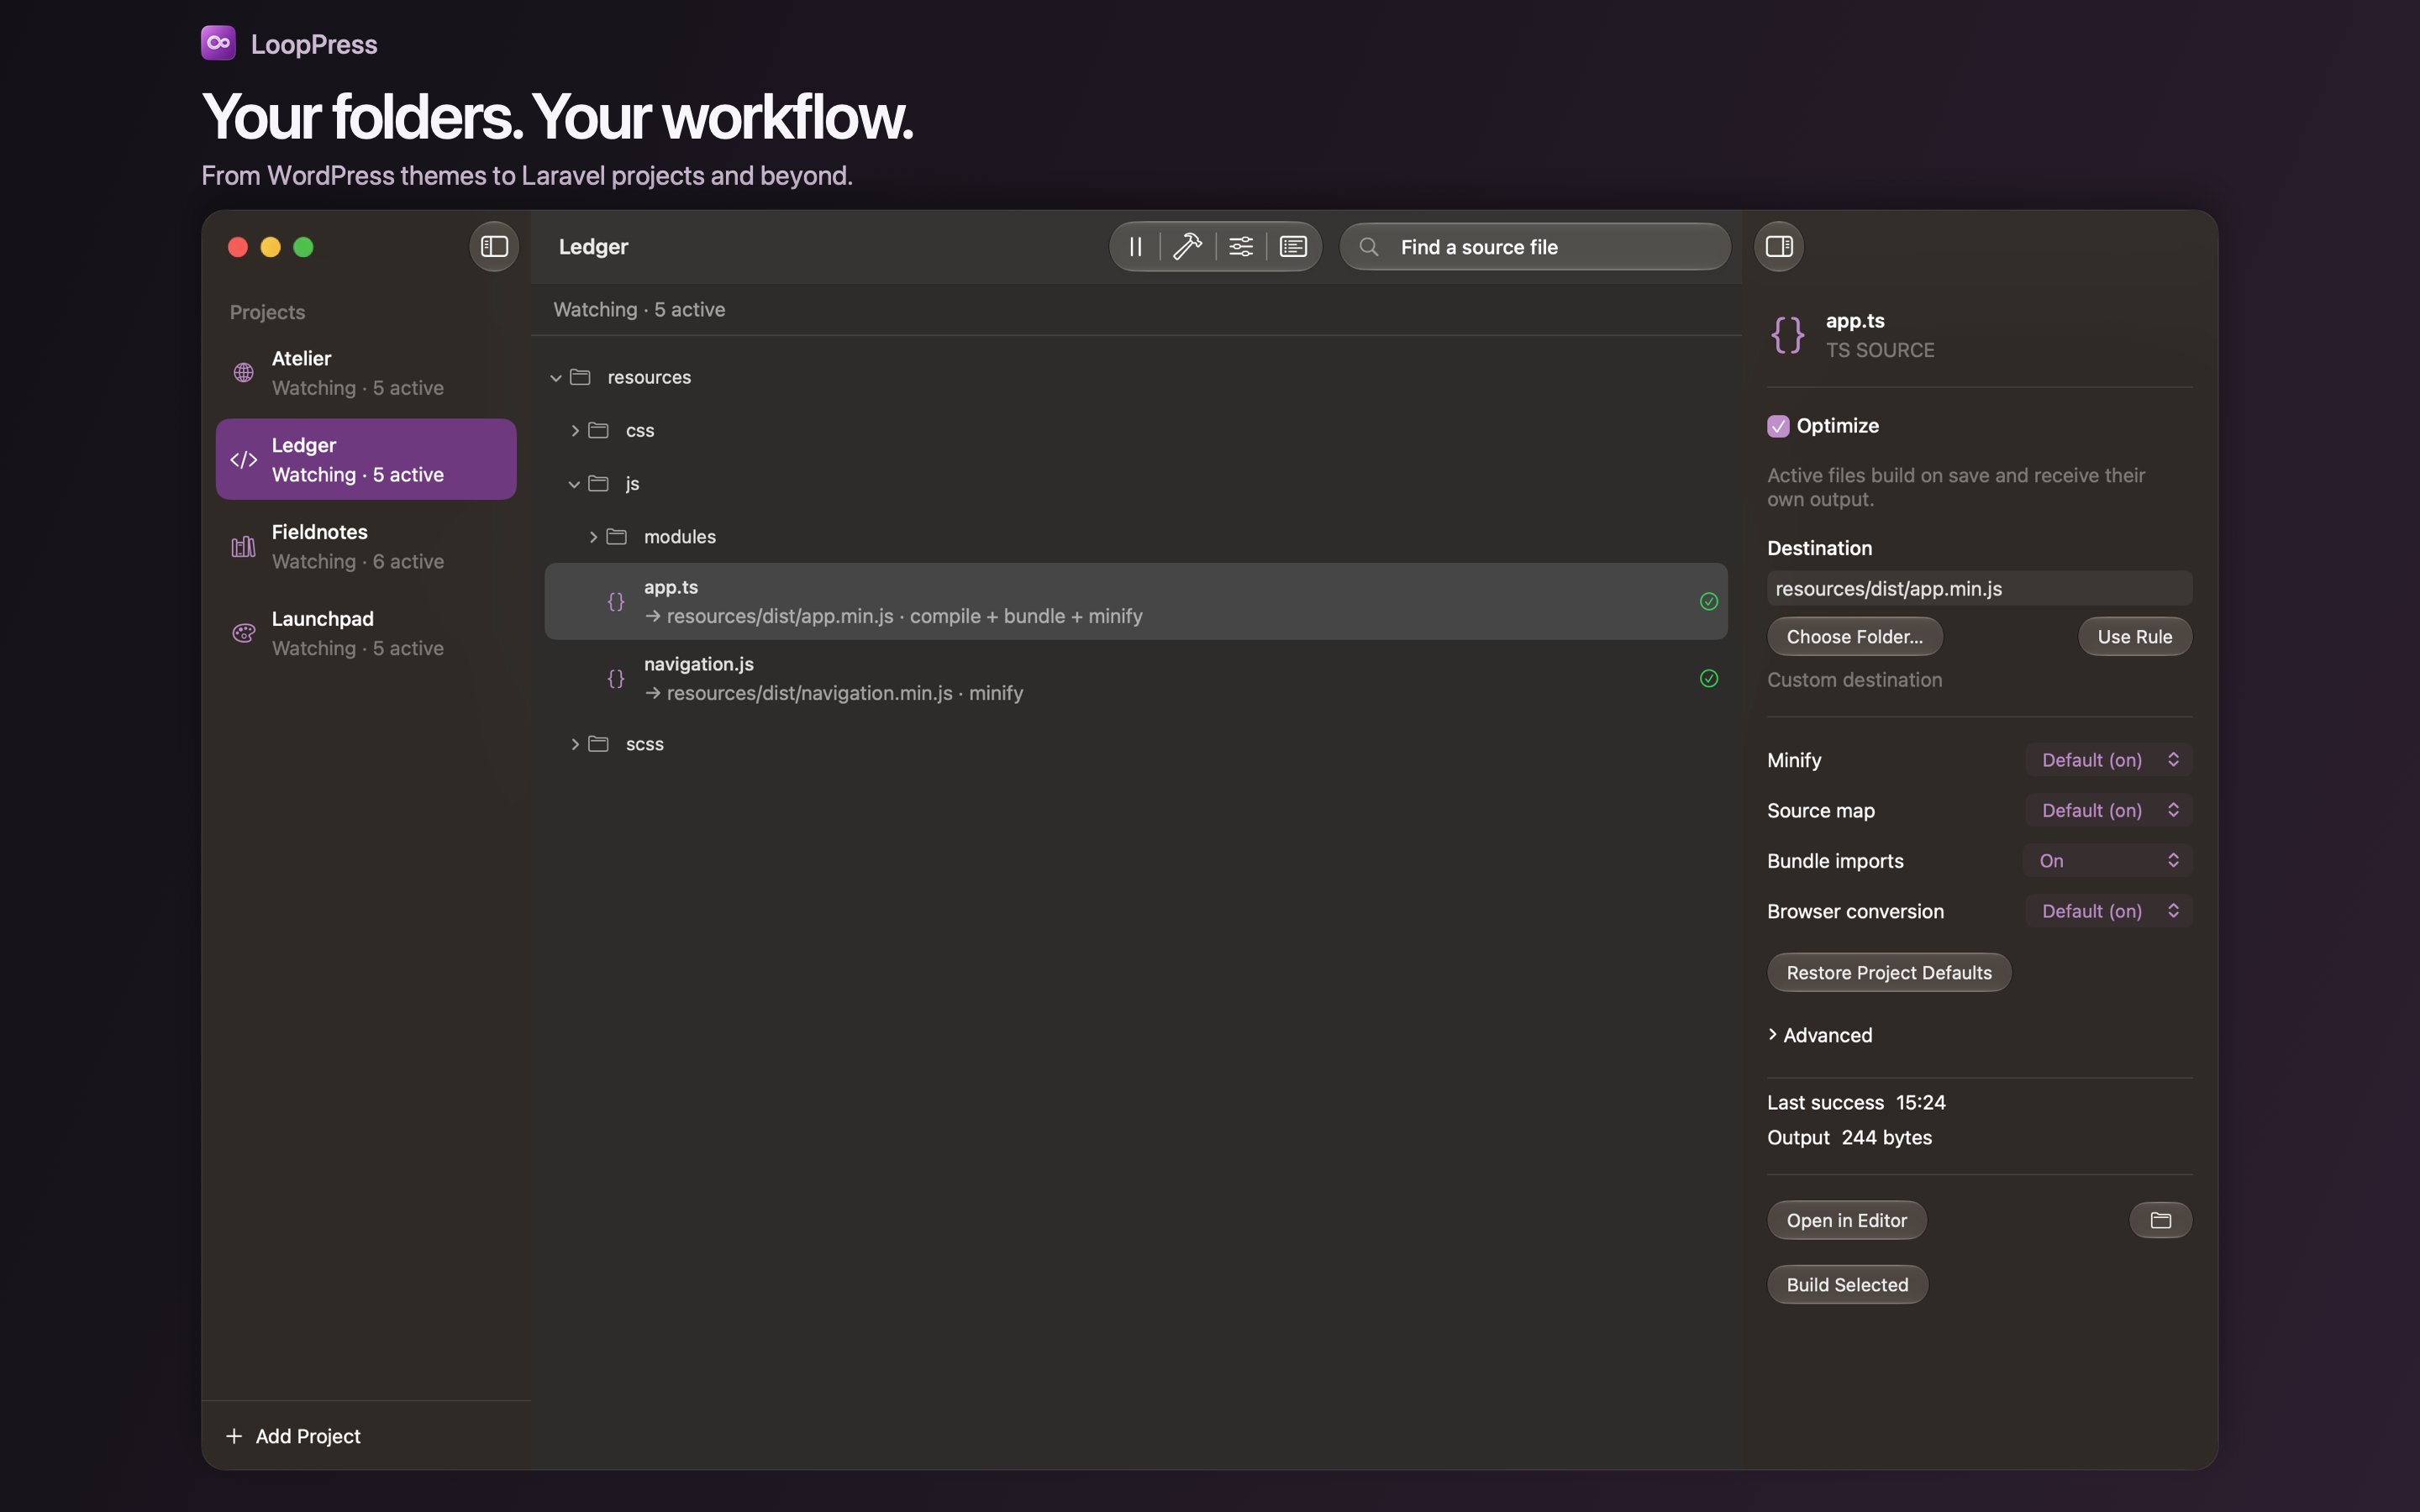The height and width of the screenshot is (1512, 2420).
Task: Click the TS SOURCE label
Action: 1880,351
